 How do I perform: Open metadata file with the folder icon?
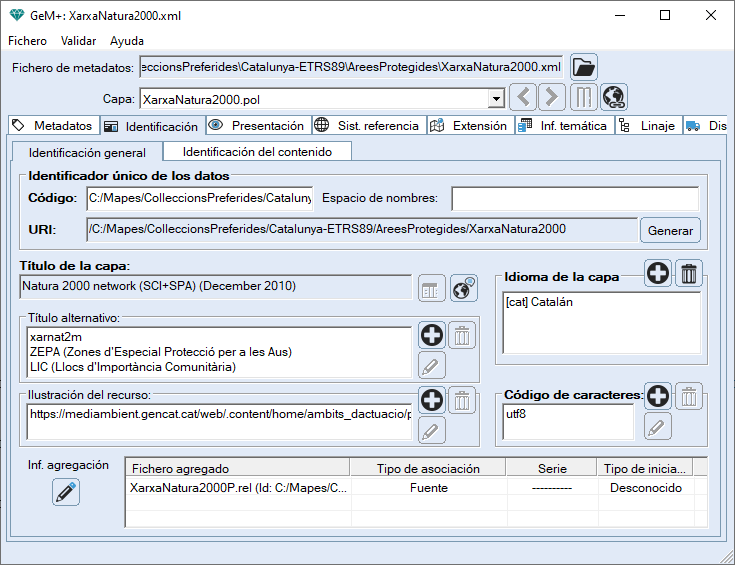click(x=583, y=68)
